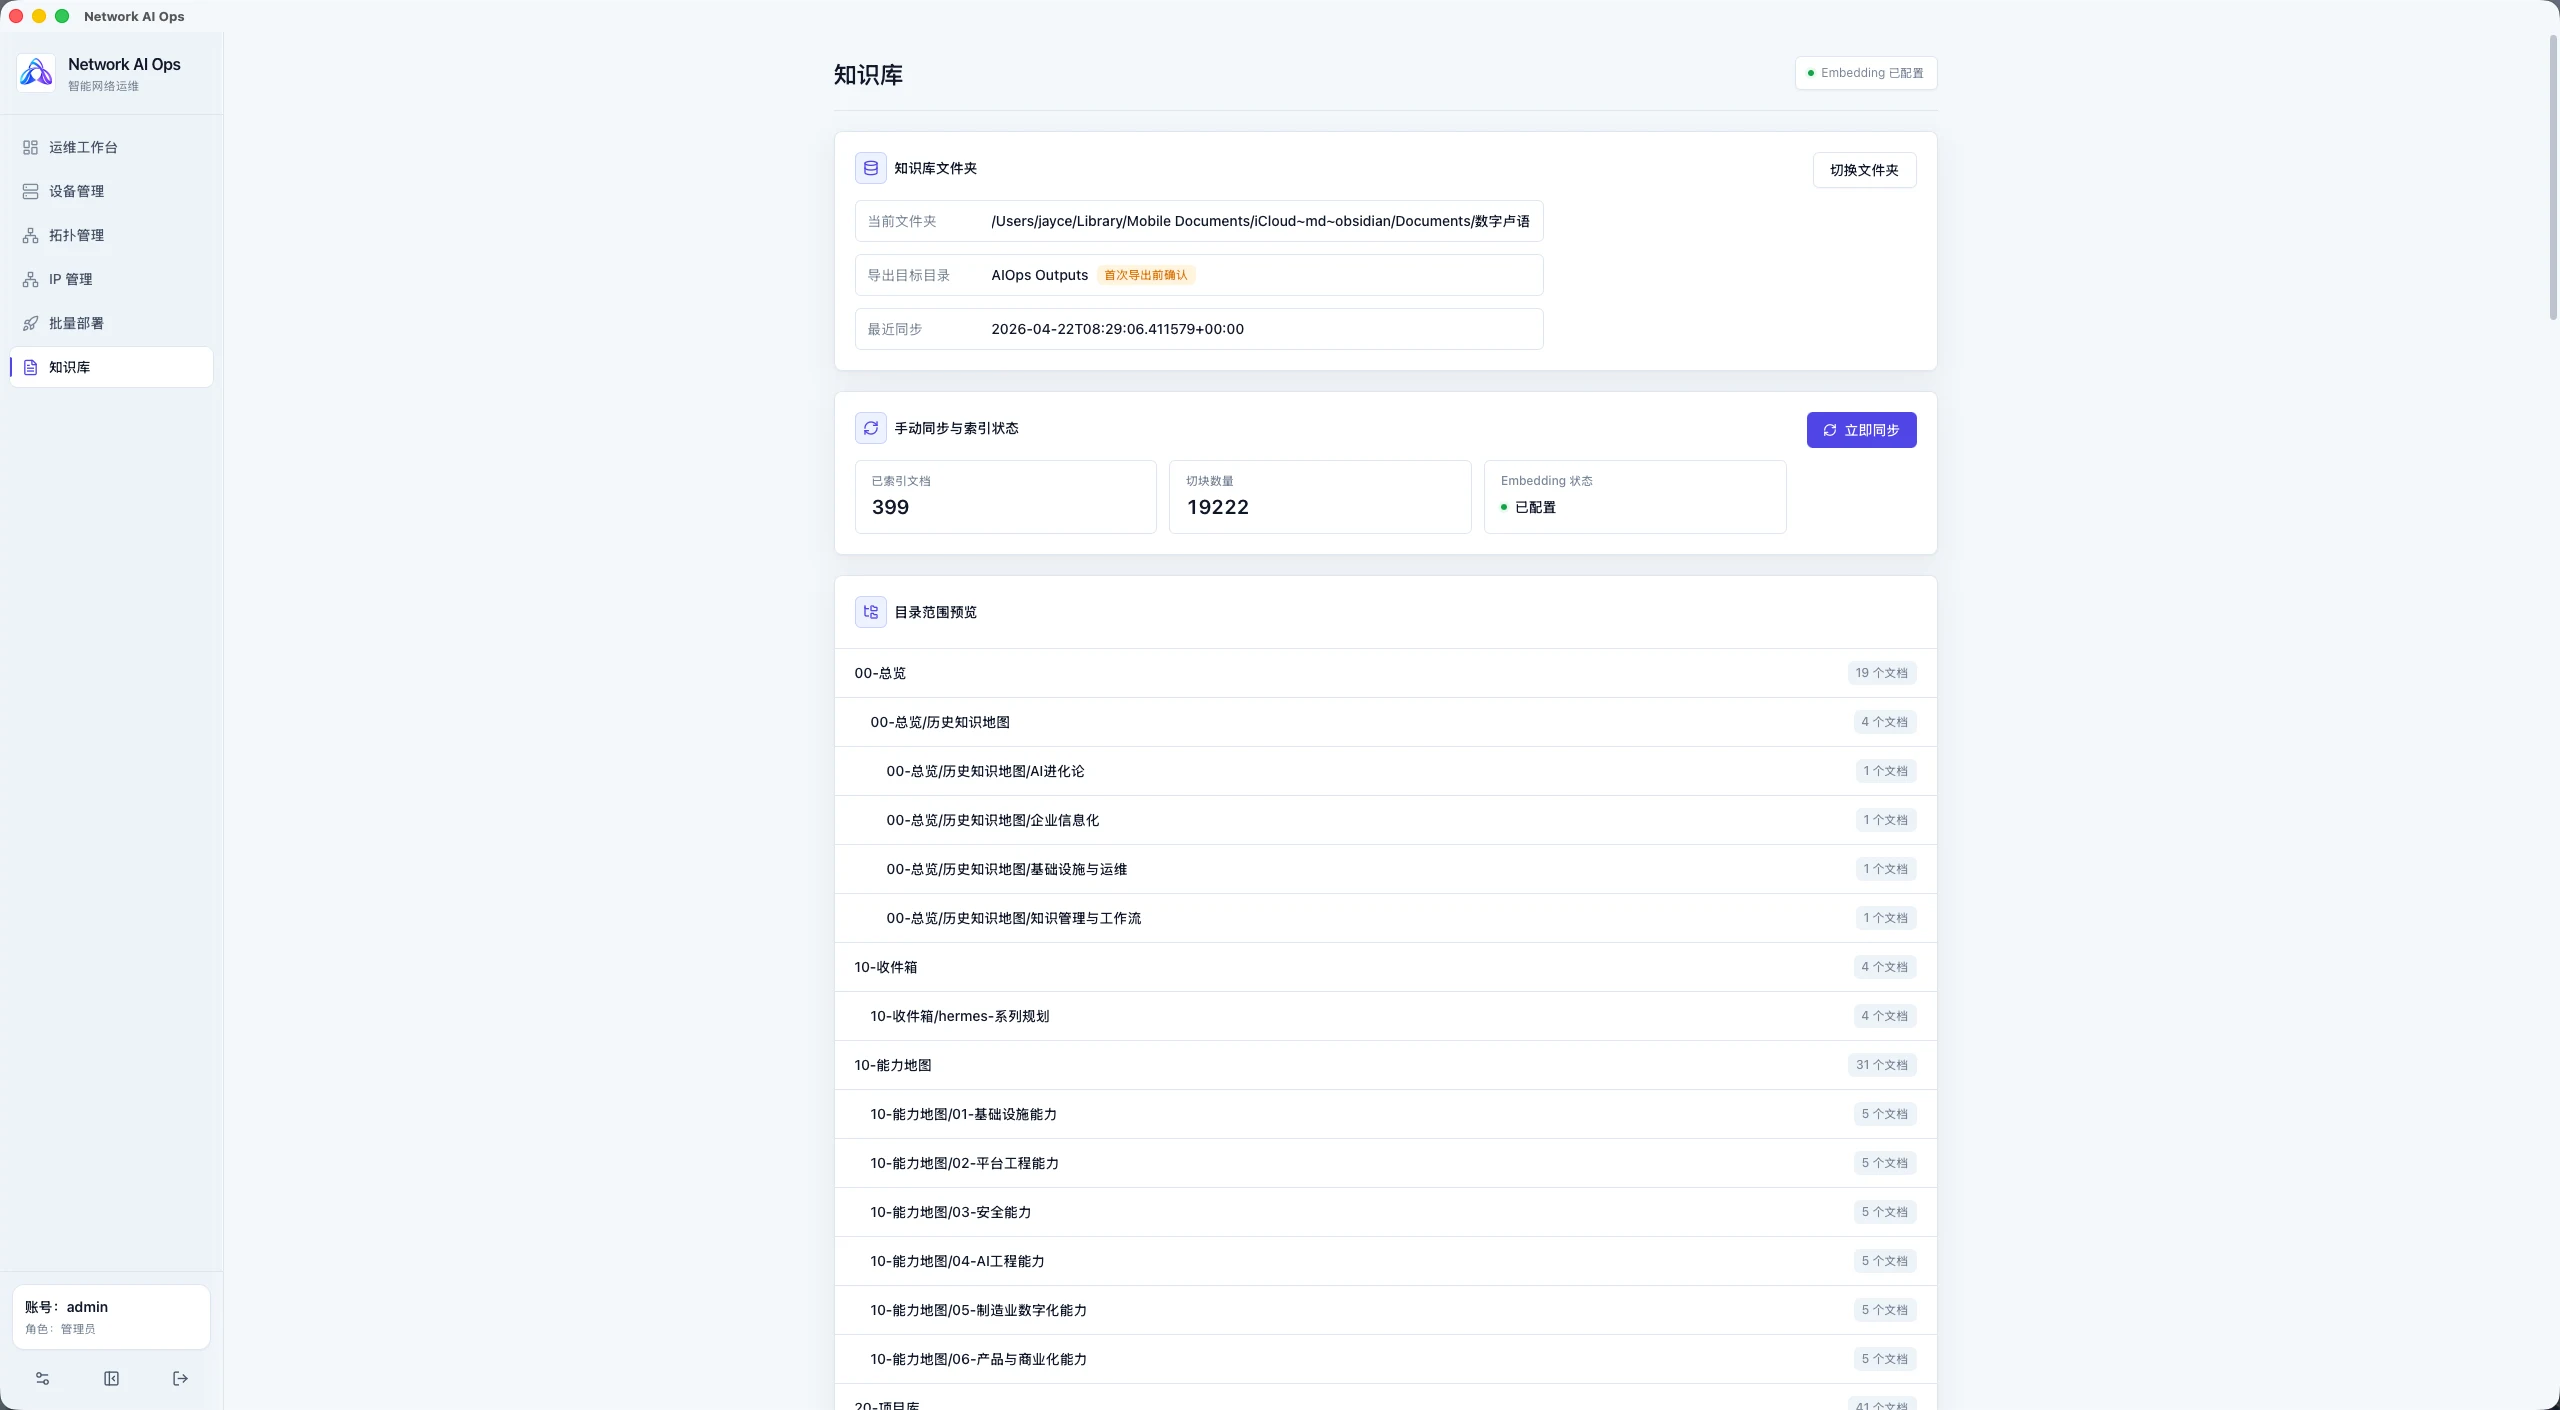2560x1410 pixels.
Task: Select the 10-能力地图/05-制造业数字化能力 row
Action: click(x=1386, y=1310)
